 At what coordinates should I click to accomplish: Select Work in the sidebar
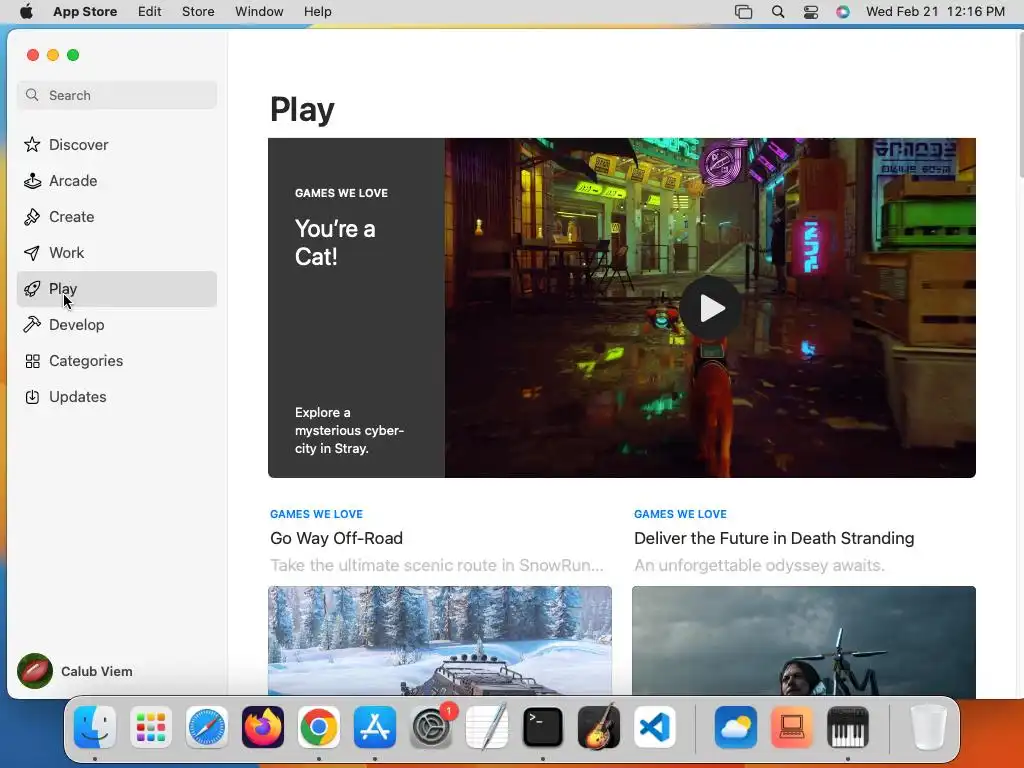coord(117,253)
